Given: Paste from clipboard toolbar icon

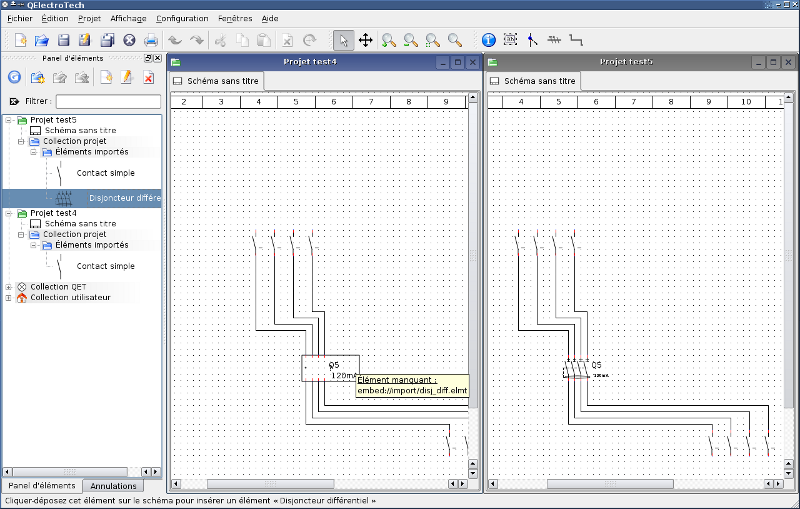Looking at the screenshot, I should (264, 40).
